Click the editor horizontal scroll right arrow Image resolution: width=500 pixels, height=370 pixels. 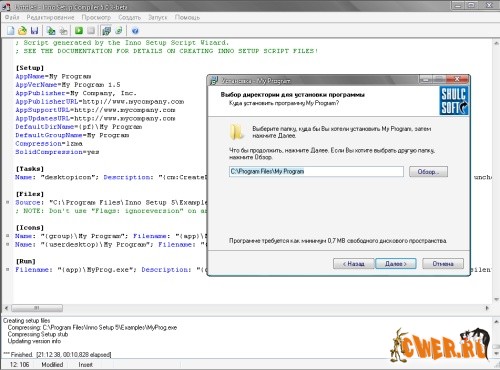click(x=487, y=308)
